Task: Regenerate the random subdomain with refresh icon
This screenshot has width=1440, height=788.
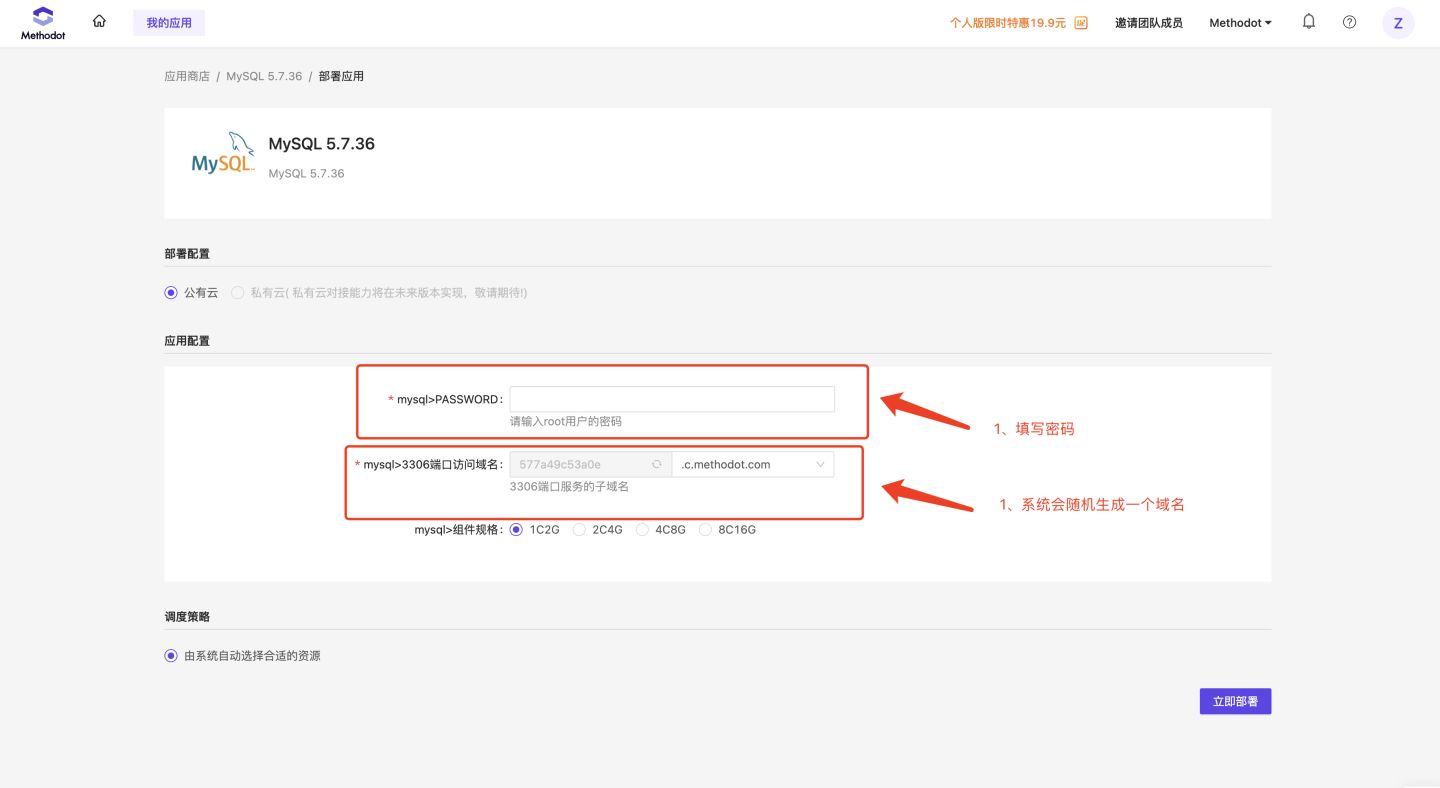Action: [x=657, y=464]
